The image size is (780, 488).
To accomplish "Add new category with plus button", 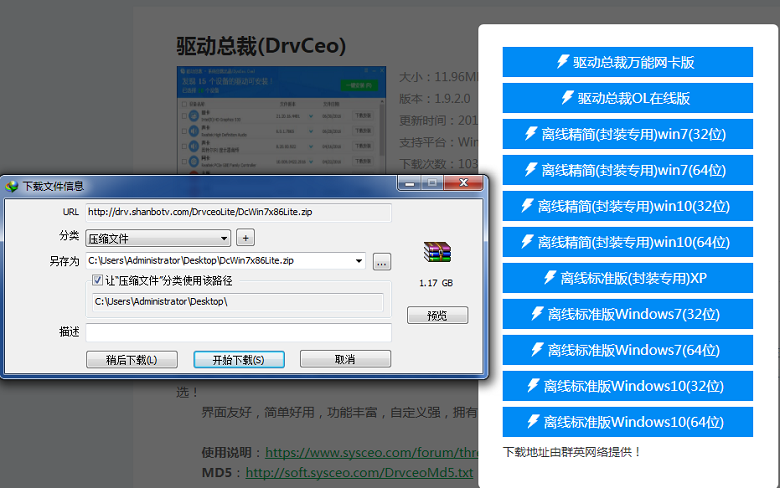I will (x=245, y=238).
